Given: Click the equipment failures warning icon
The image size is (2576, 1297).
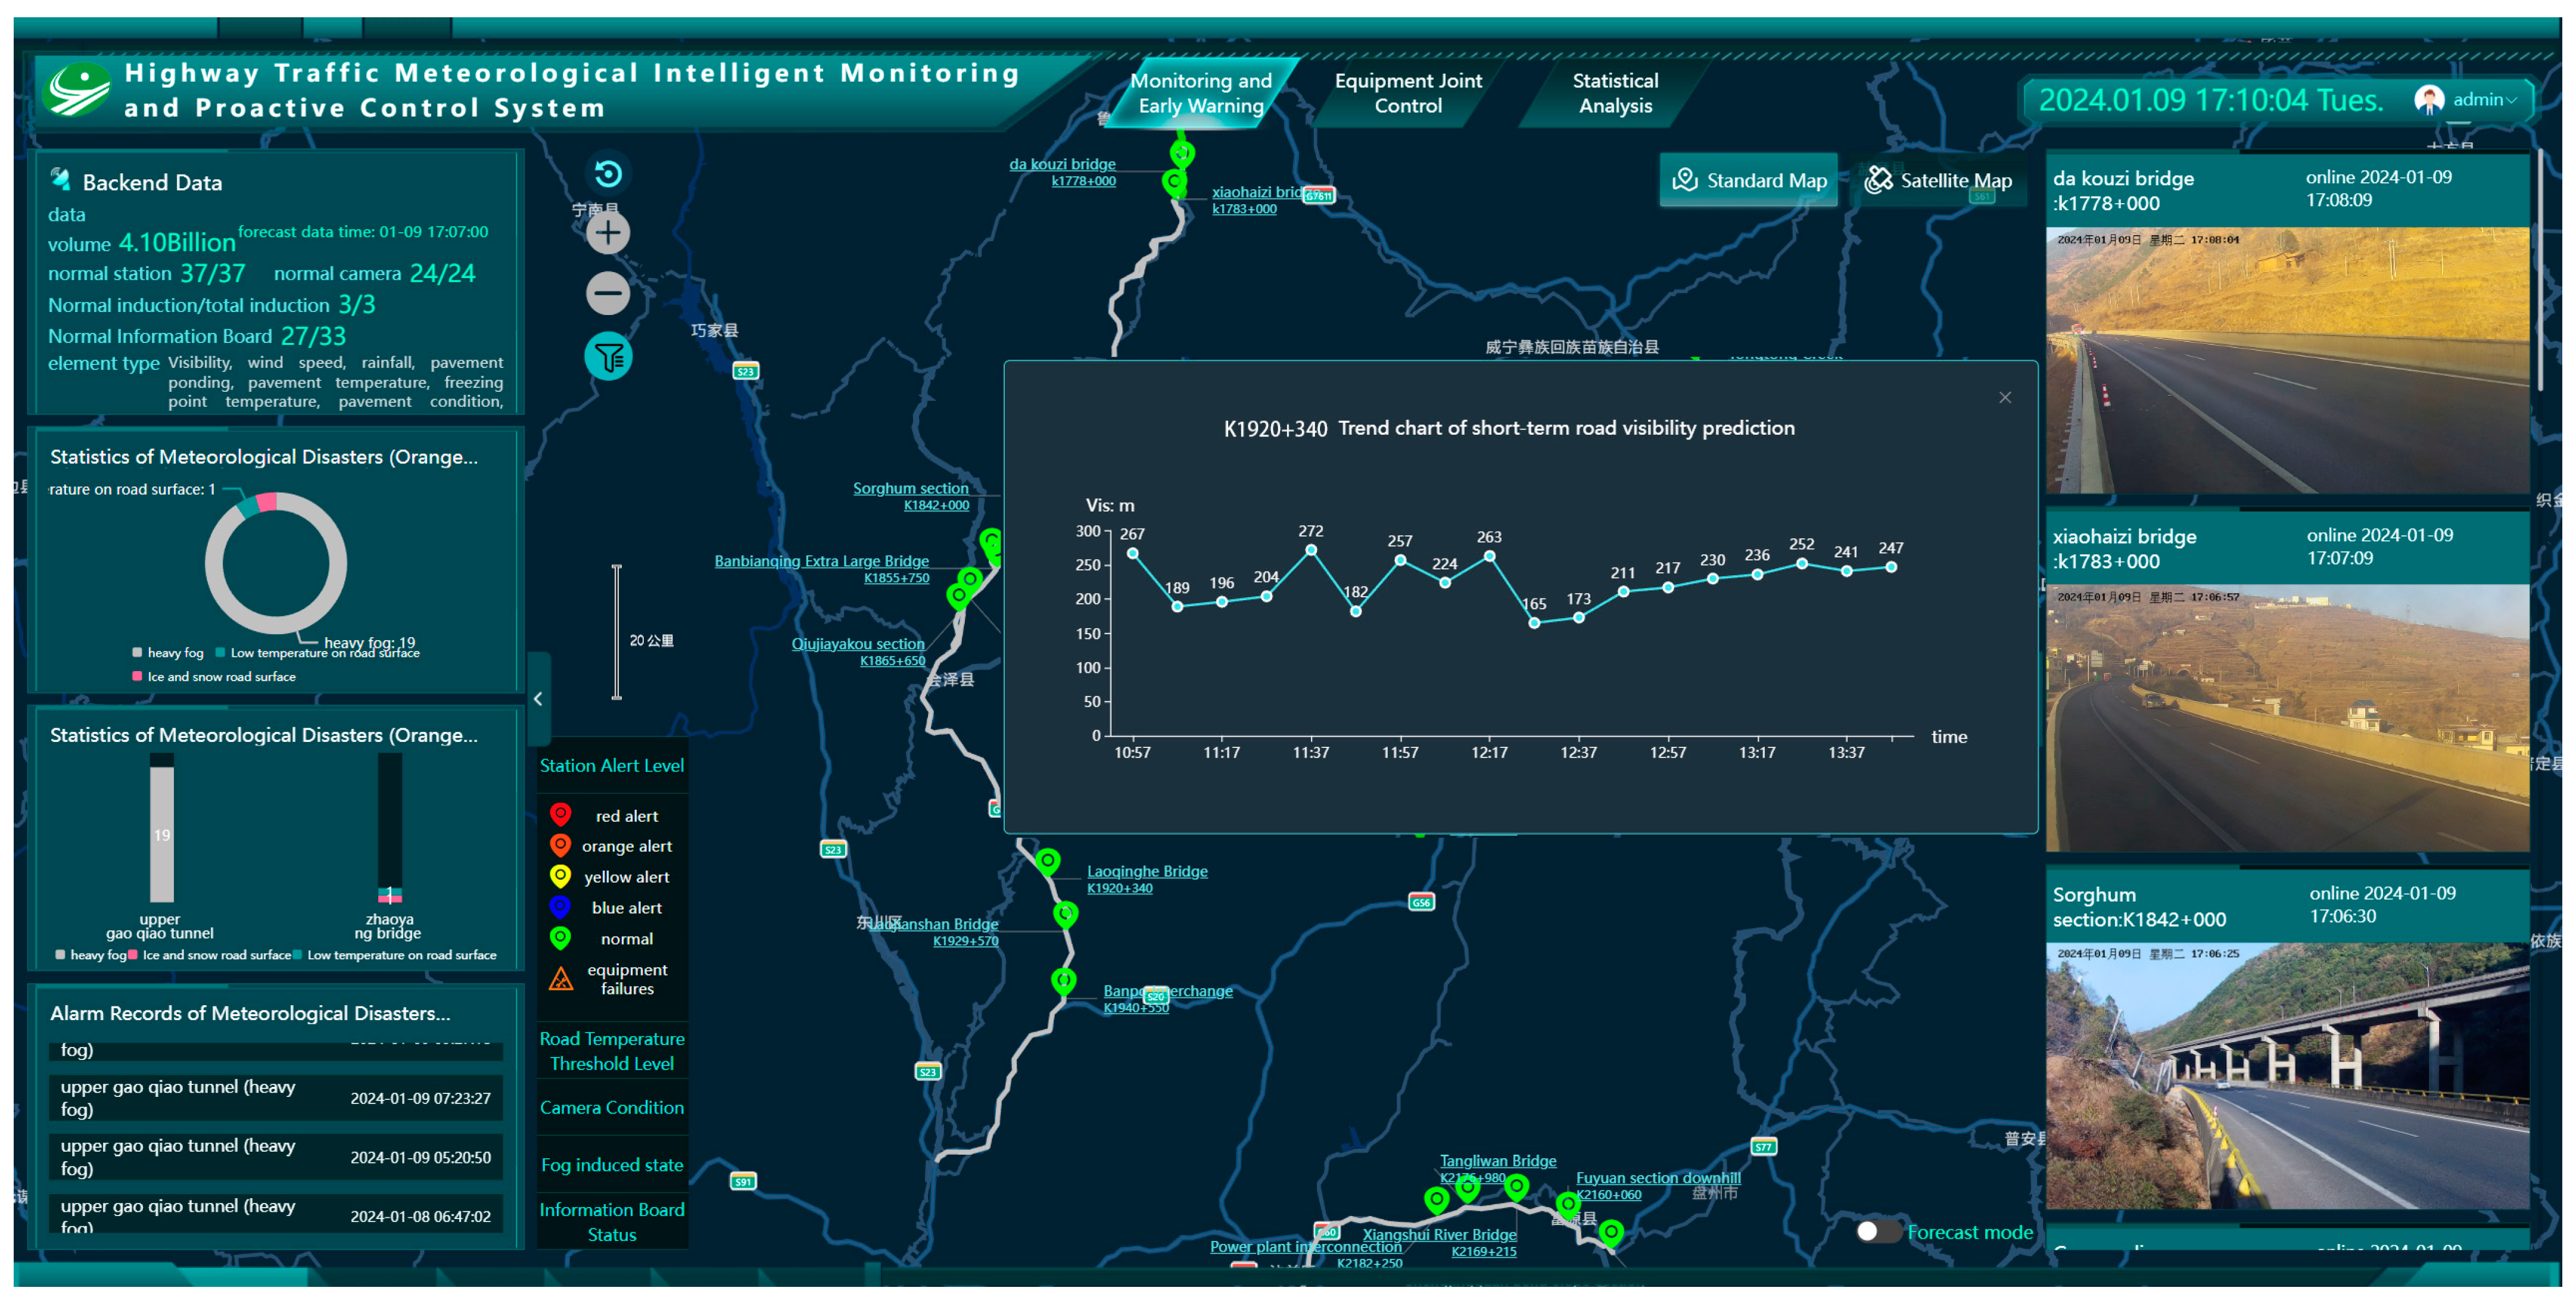Looking at the screenshot, I should pos(561,978).
